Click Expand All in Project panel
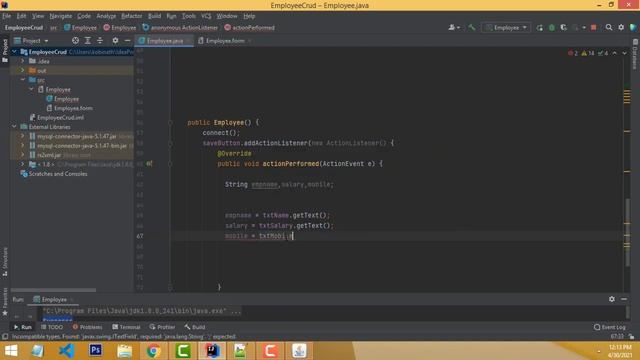 pos(88,40)
